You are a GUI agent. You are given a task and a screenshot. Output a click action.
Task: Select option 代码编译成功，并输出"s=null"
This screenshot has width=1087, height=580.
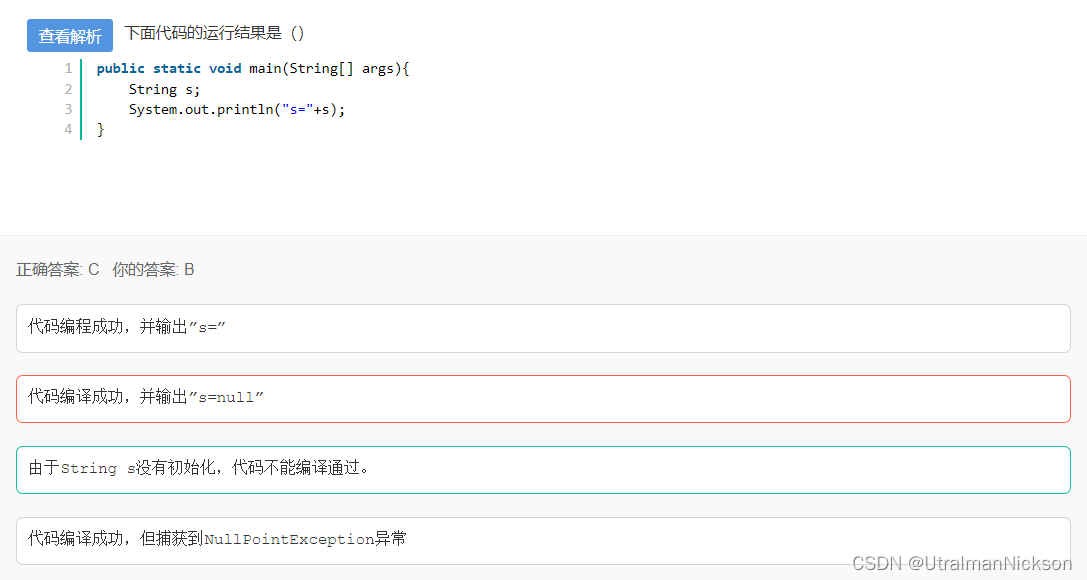(544, 399)
